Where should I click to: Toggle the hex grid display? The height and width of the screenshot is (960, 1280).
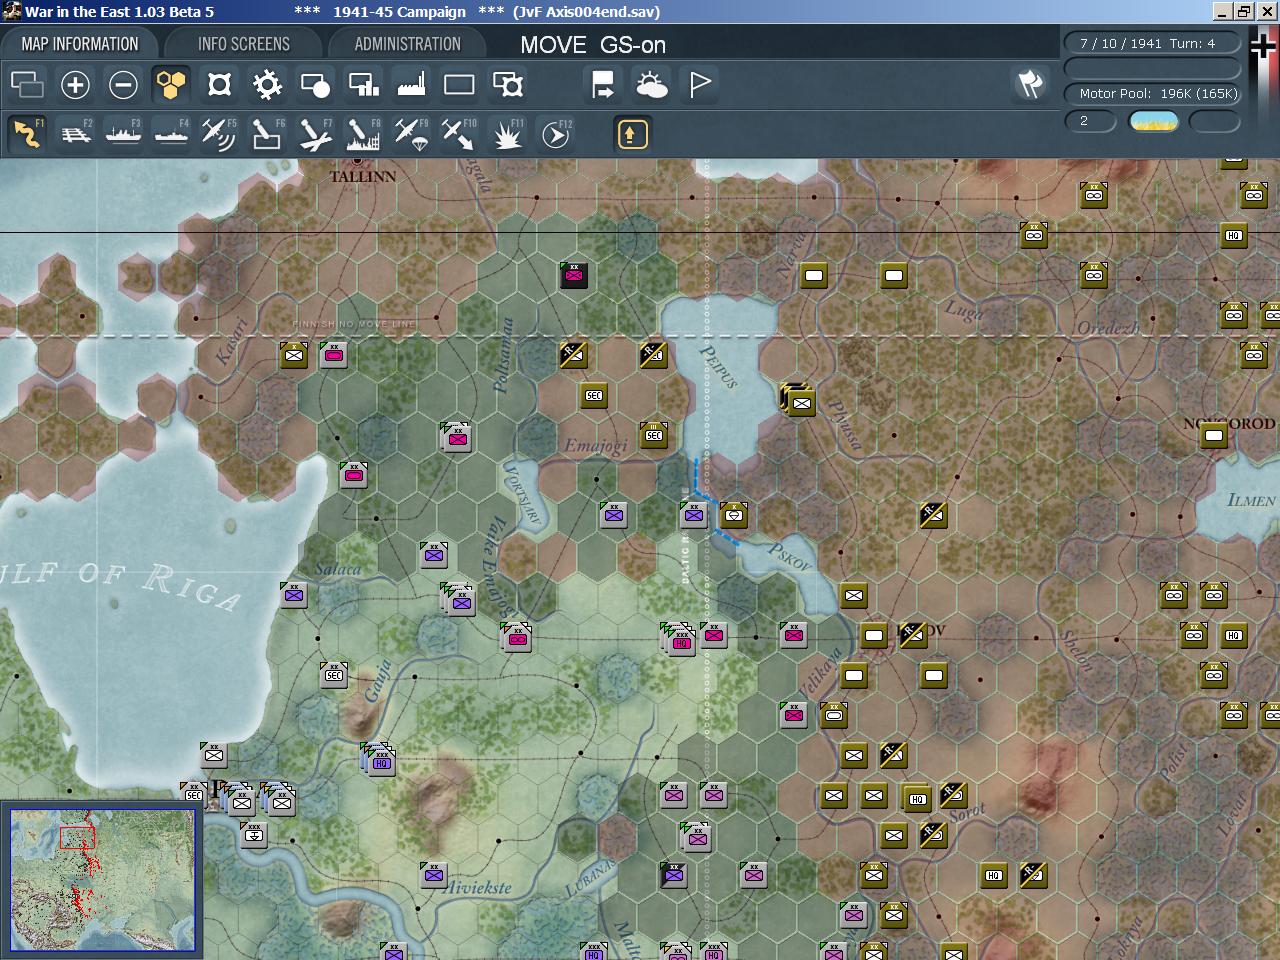tap(171, 85)
